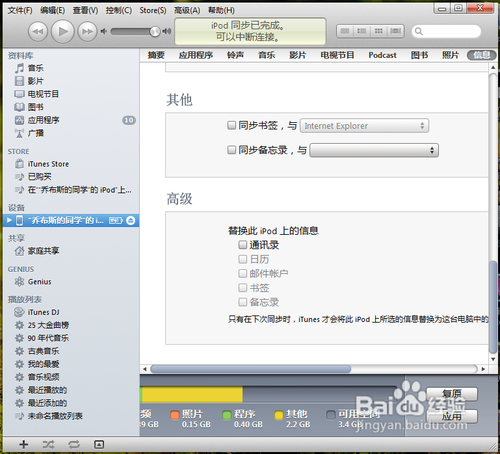Toggle shuffle icon in bottom bar
This screenshot has height=454, width=500.
[49, 444]
